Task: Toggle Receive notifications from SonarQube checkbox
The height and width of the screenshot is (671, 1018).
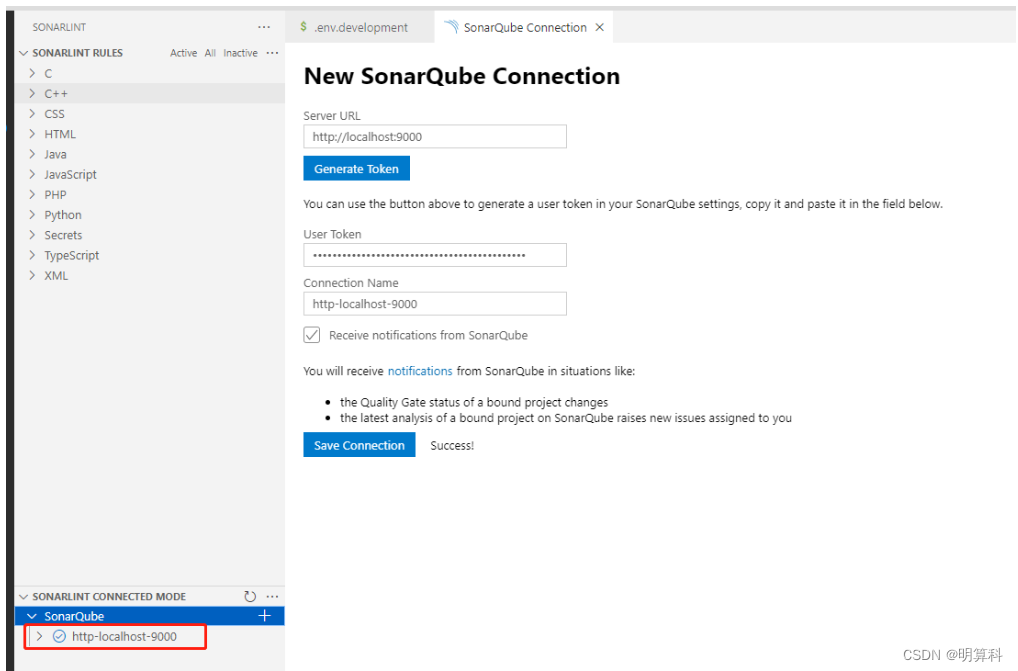Action: 312,335
